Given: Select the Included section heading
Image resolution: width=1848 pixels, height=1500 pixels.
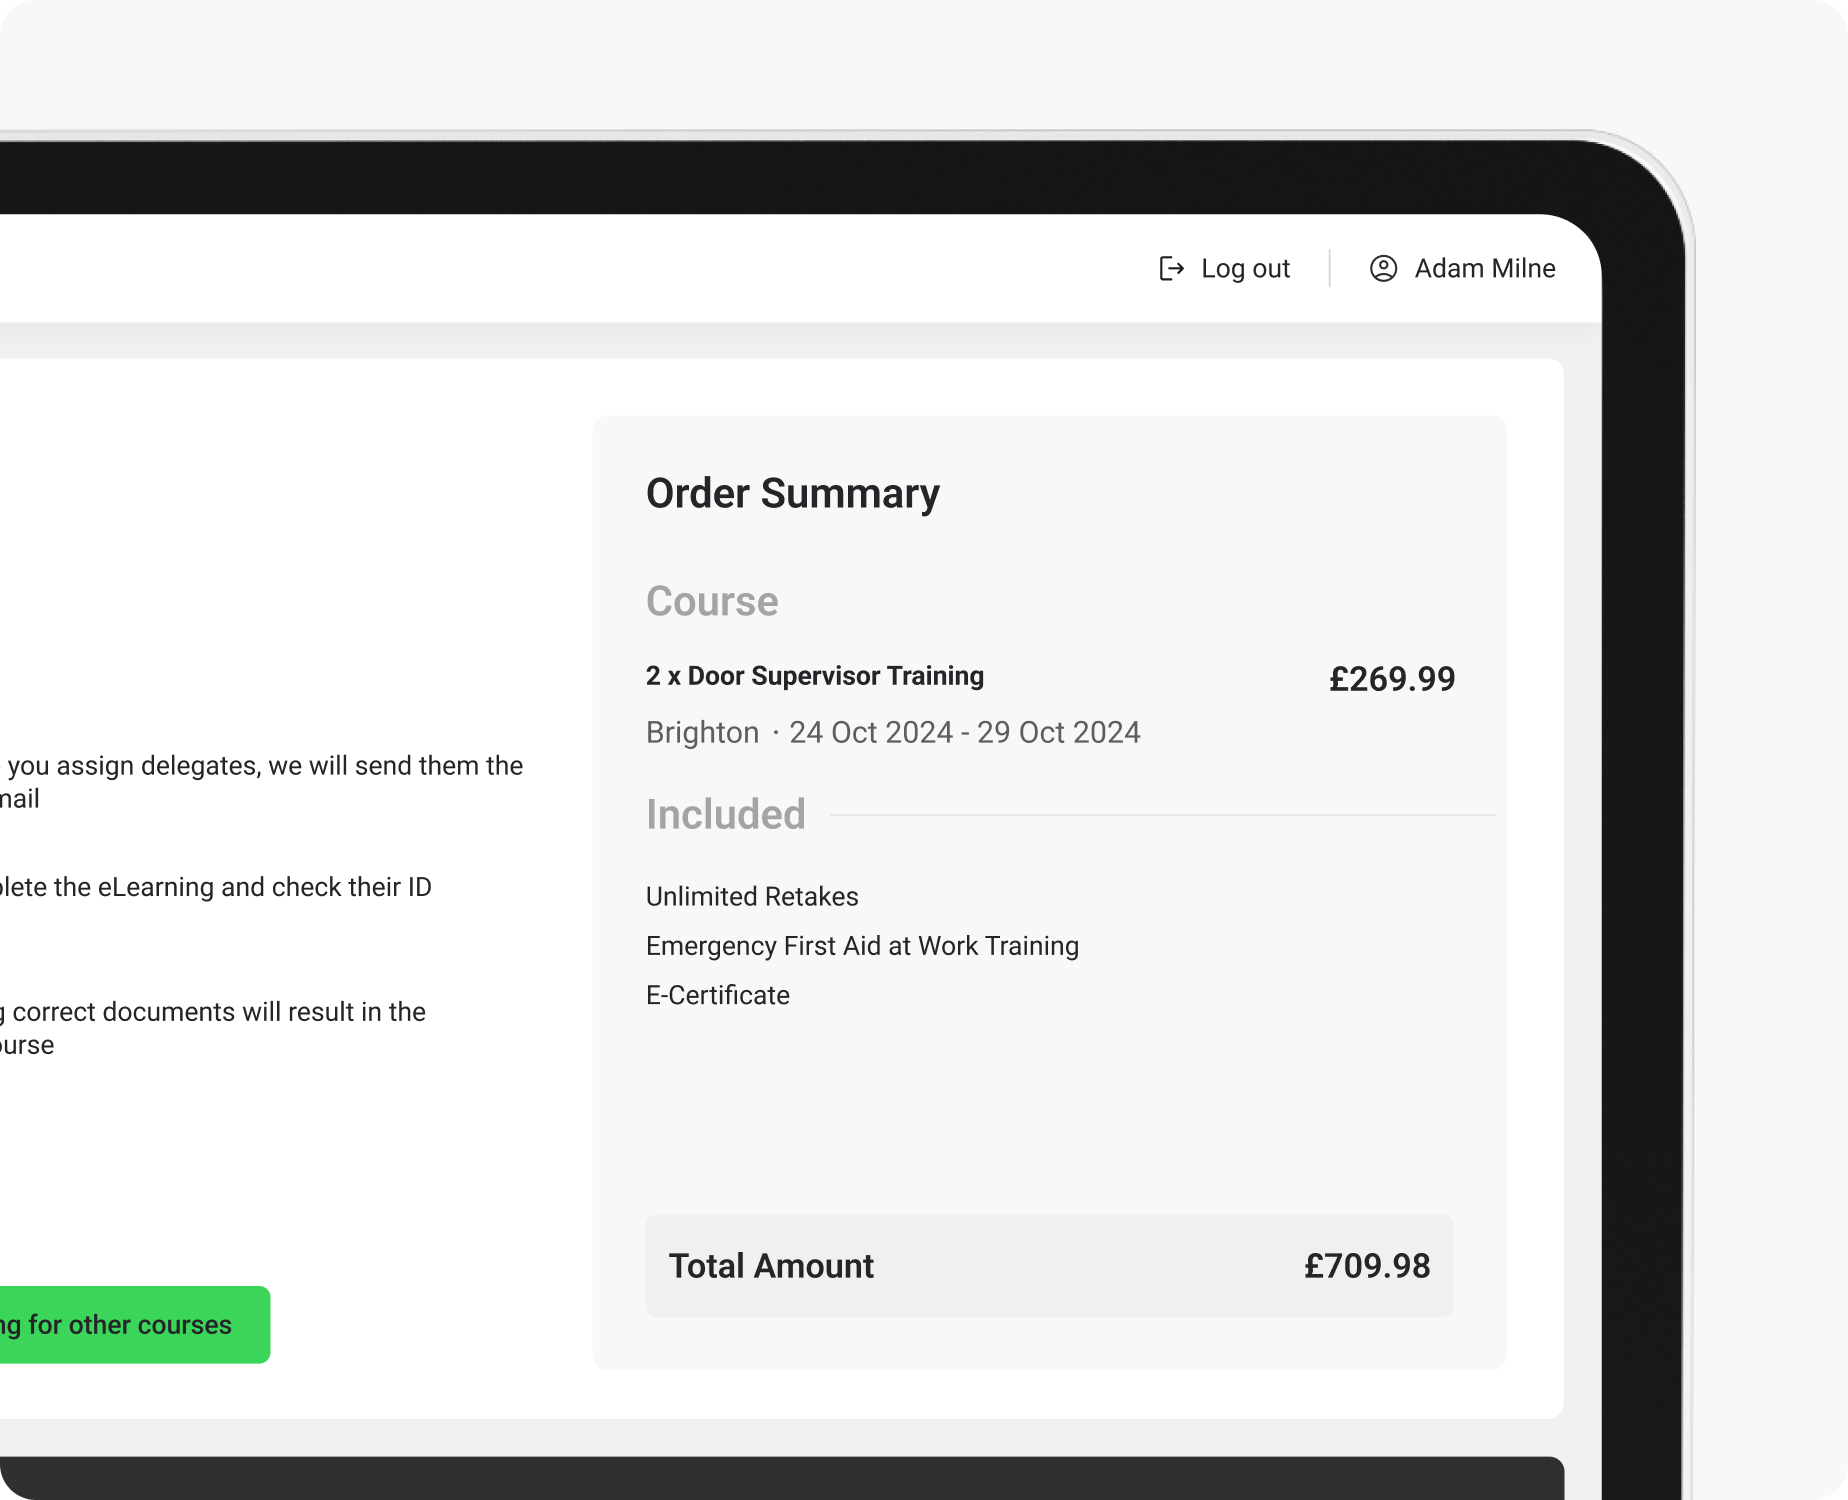Looking at the screenshot, I should [725, 815].
